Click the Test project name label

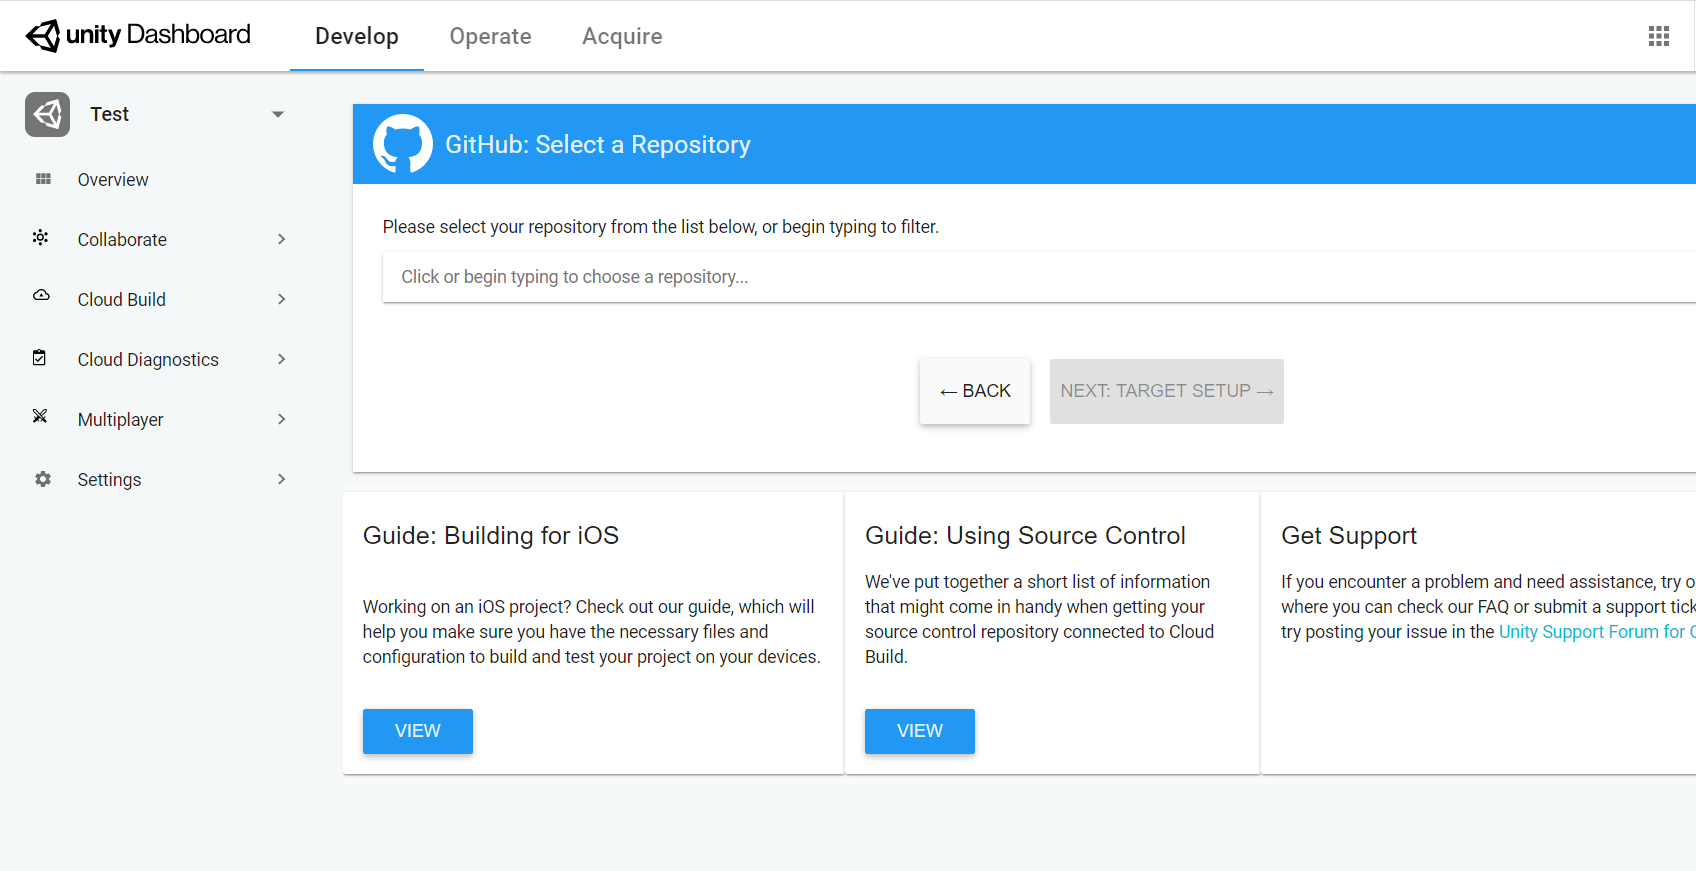[x=110, y=114]
